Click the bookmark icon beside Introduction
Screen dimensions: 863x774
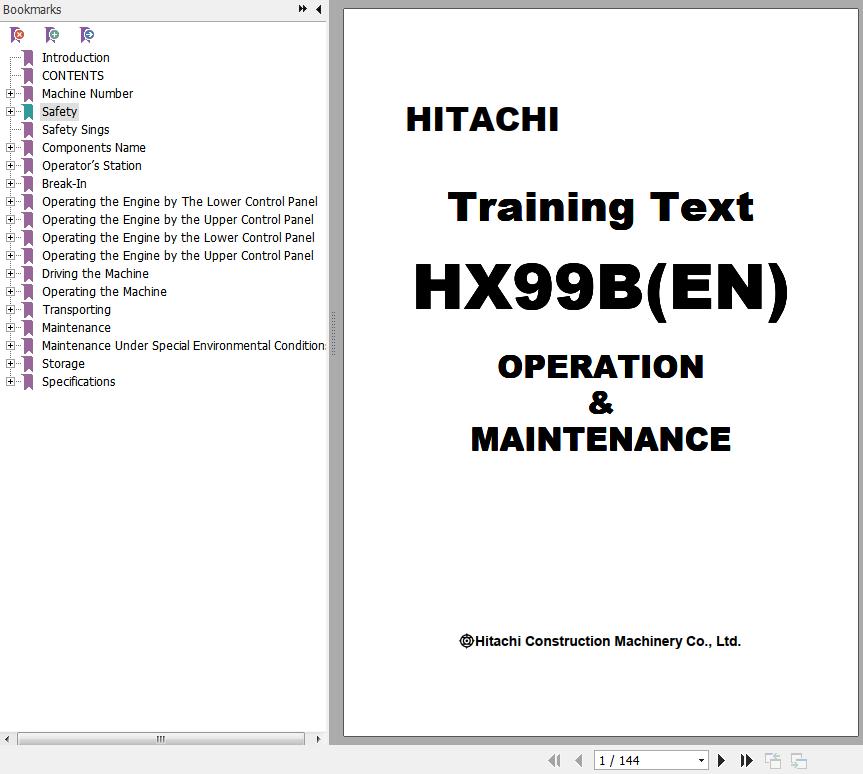pos(28,58)
